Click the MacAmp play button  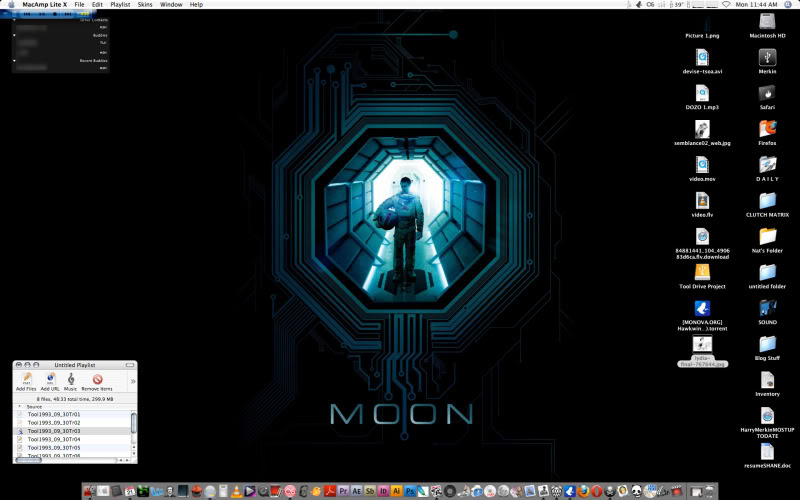tap(42, 14)
